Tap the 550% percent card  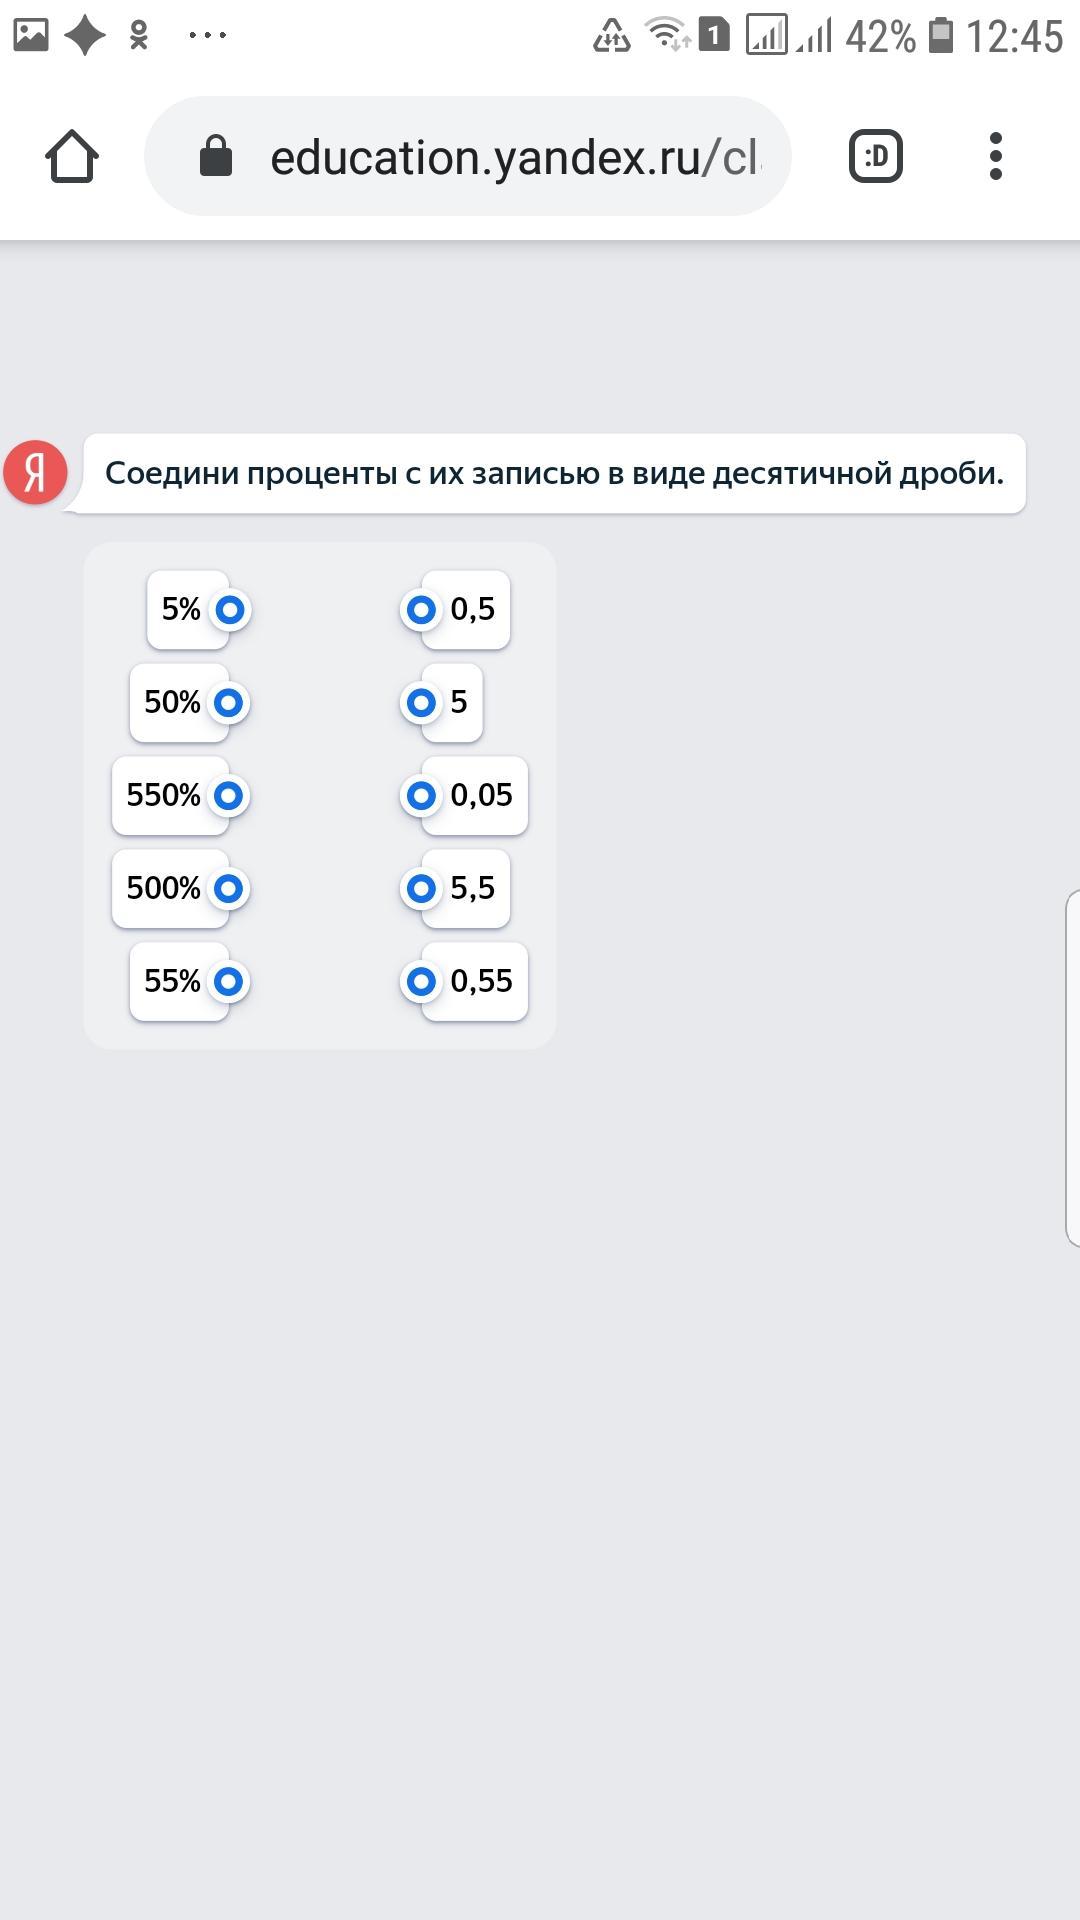(164, 796)
